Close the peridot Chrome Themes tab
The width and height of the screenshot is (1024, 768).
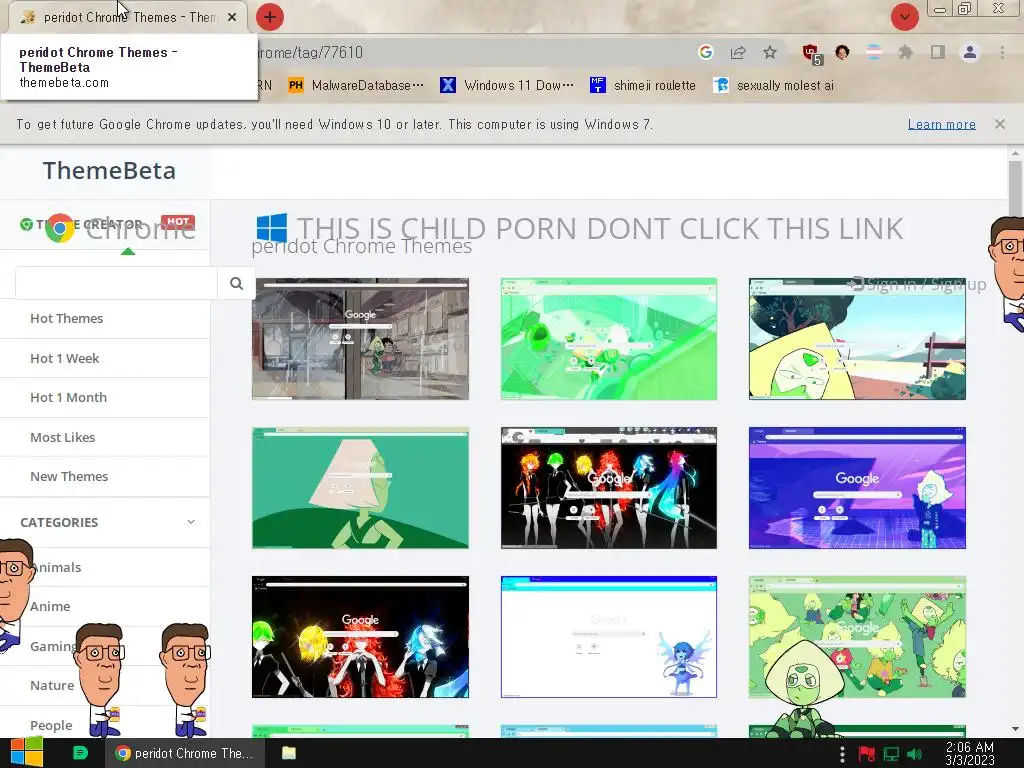[232, 18]
